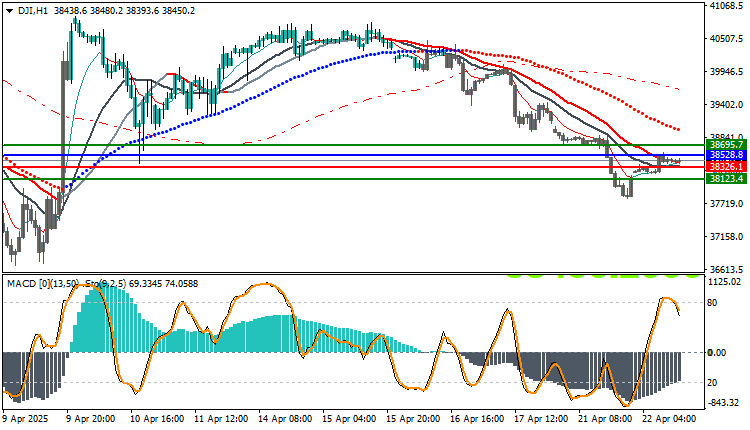The image size is (750, 430).
Task: Open the DJI,H1 chart menu arrow
Action: click(x=10, y=11)
